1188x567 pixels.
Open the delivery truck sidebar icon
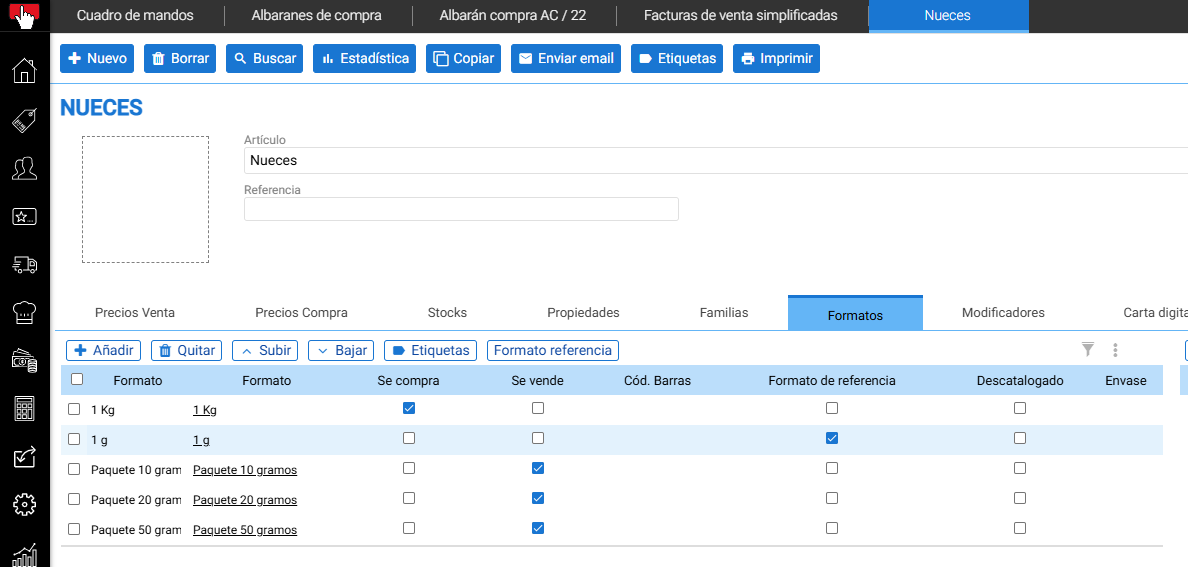point(24,264)
